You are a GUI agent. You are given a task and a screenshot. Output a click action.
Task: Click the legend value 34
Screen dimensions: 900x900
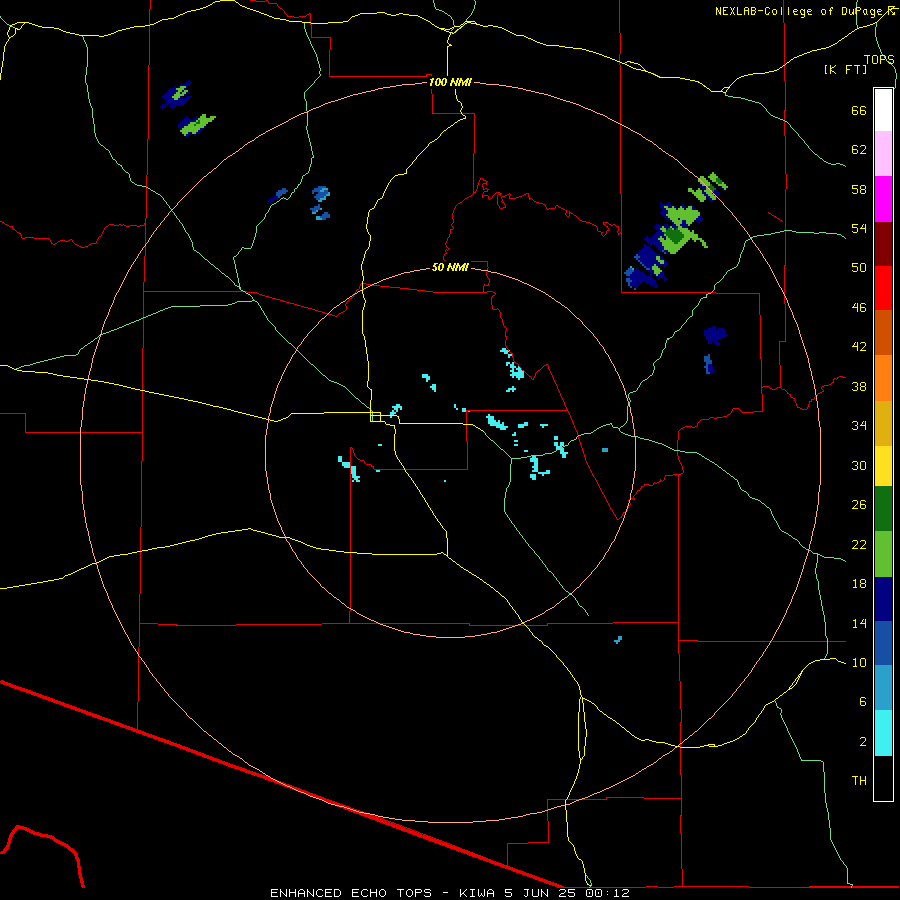(x=859, y=425)
